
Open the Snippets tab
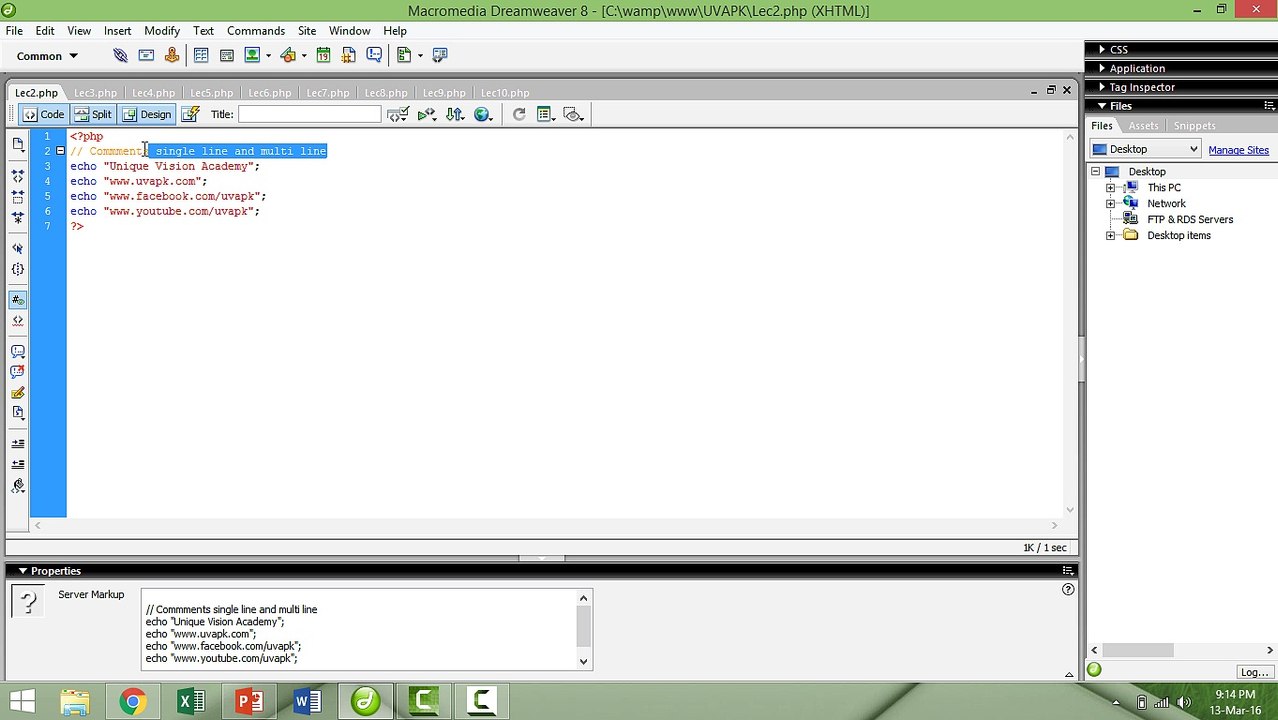pos(1195,126)
